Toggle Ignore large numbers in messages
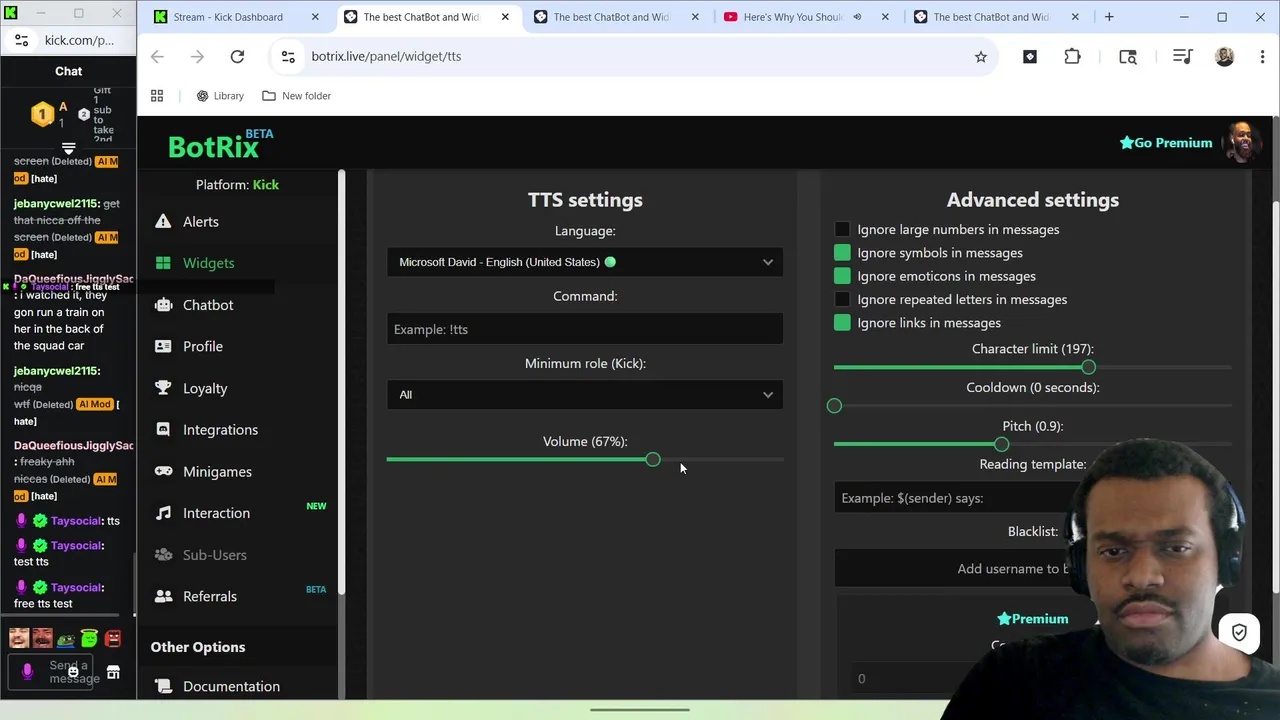 pyautogui.click(x=842, y=230)
